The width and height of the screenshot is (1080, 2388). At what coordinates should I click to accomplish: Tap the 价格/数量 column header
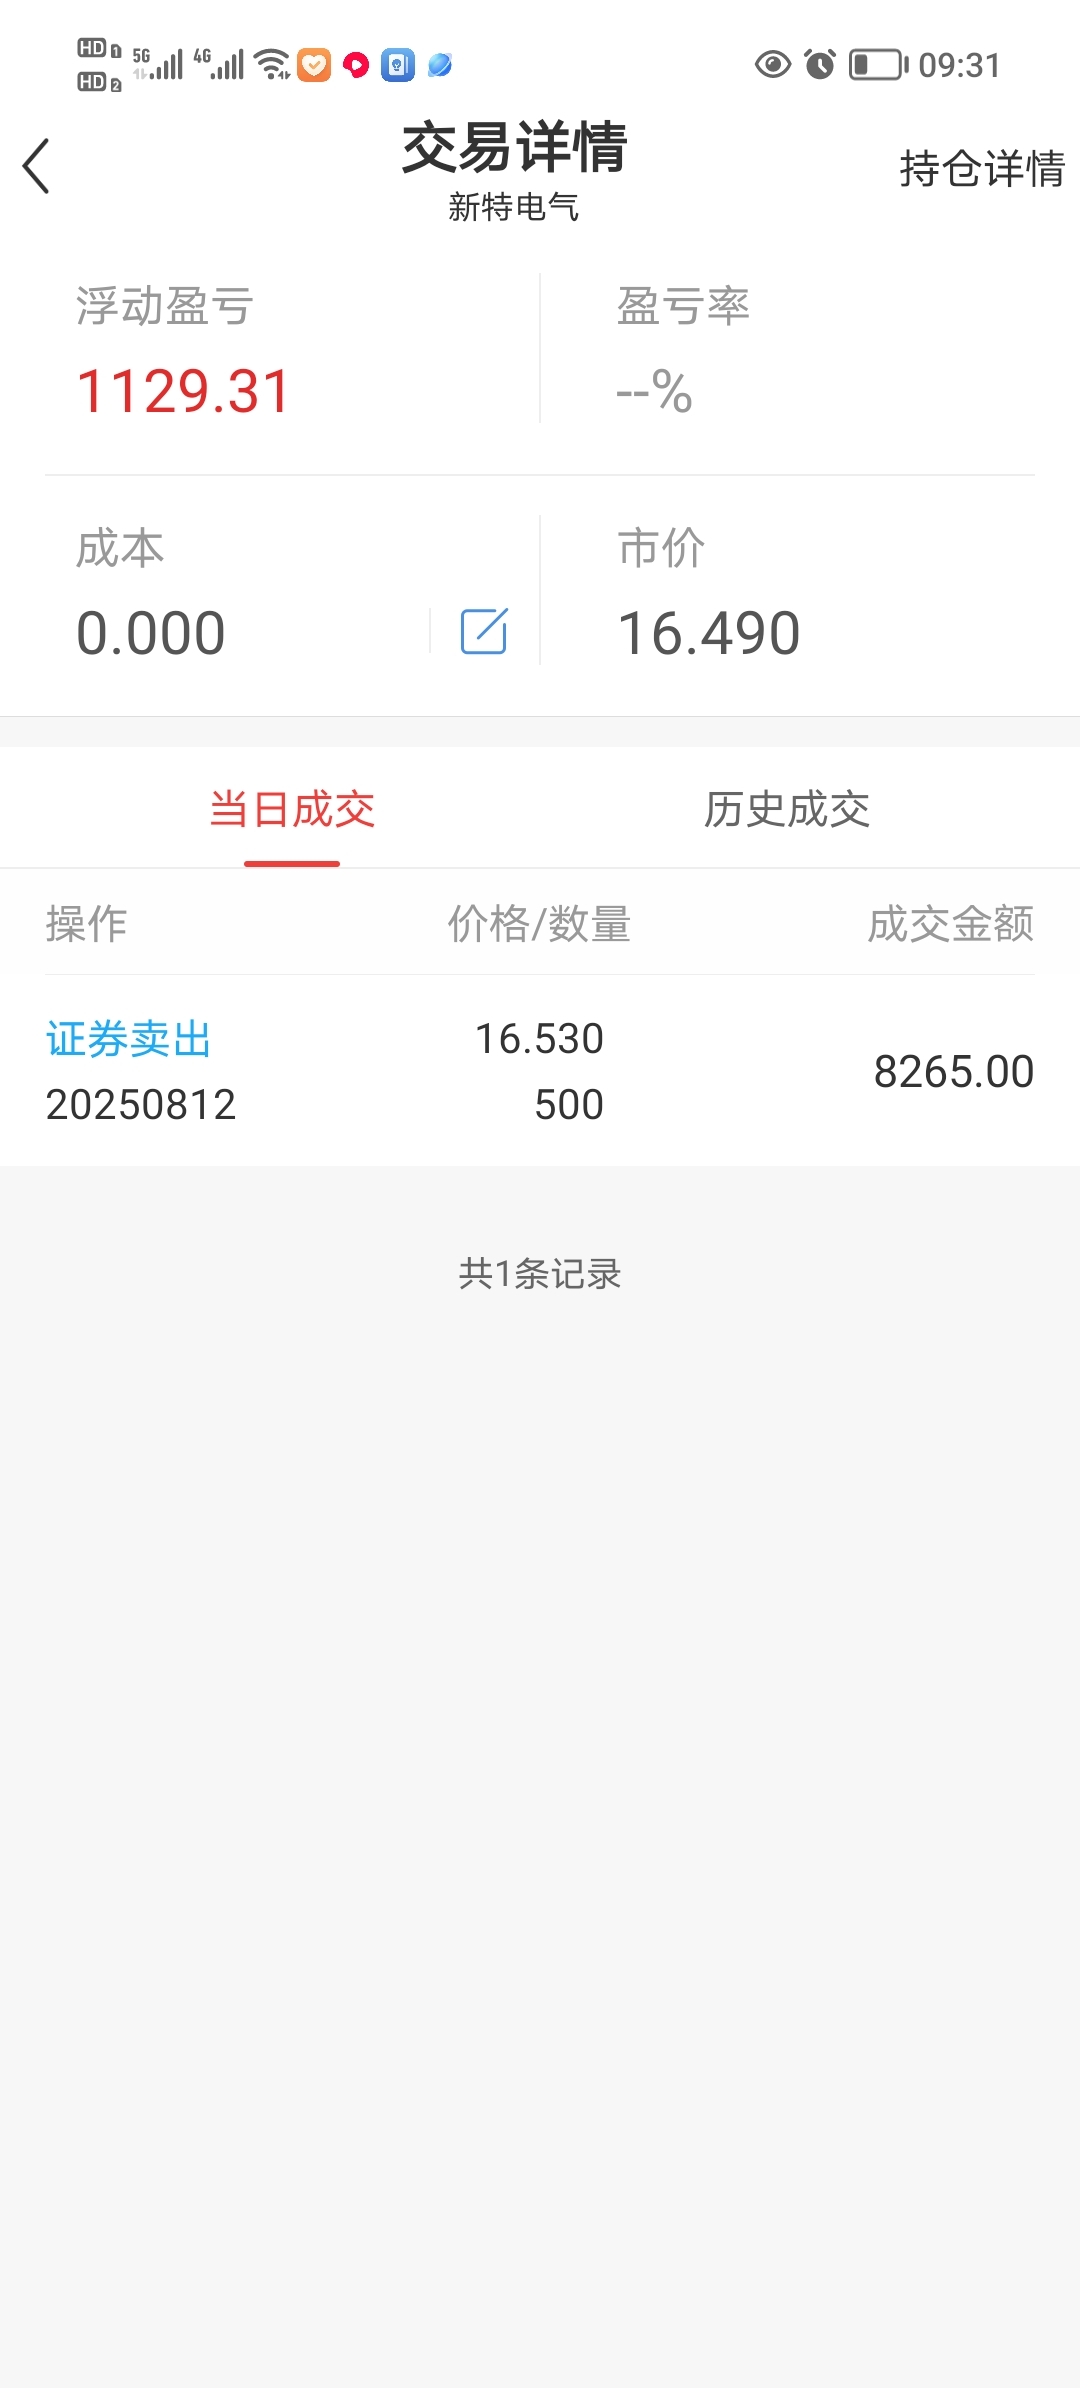tap(539, 924)
